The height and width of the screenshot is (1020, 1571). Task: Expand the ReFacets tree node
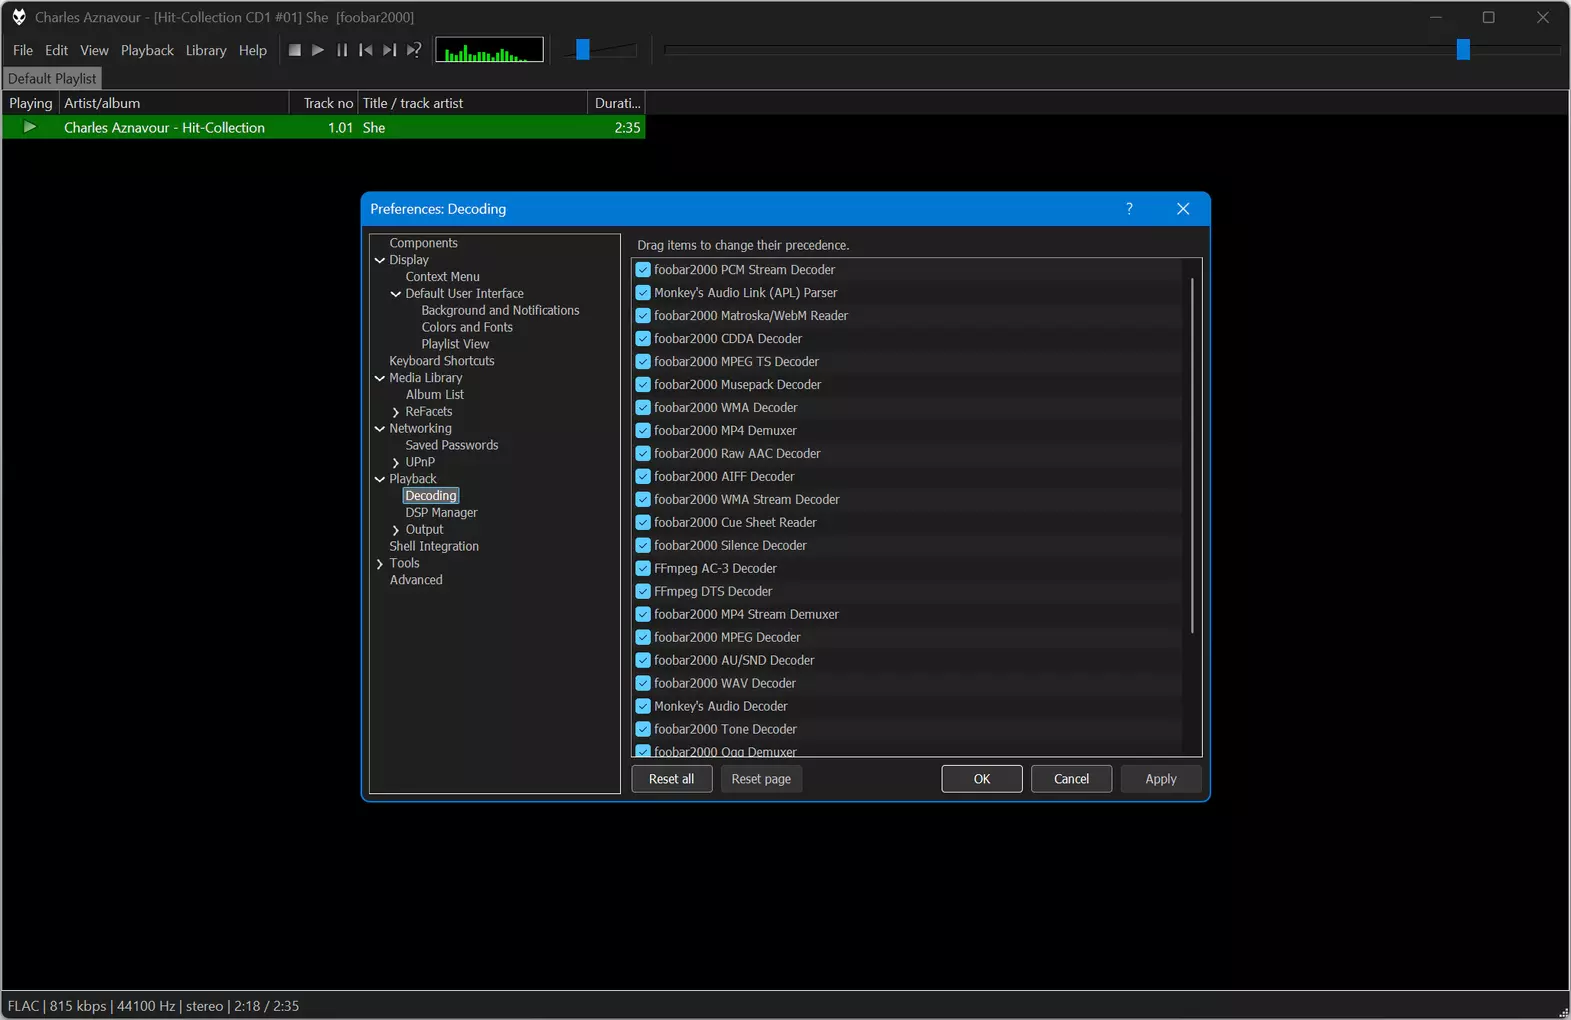click(396, 412)
